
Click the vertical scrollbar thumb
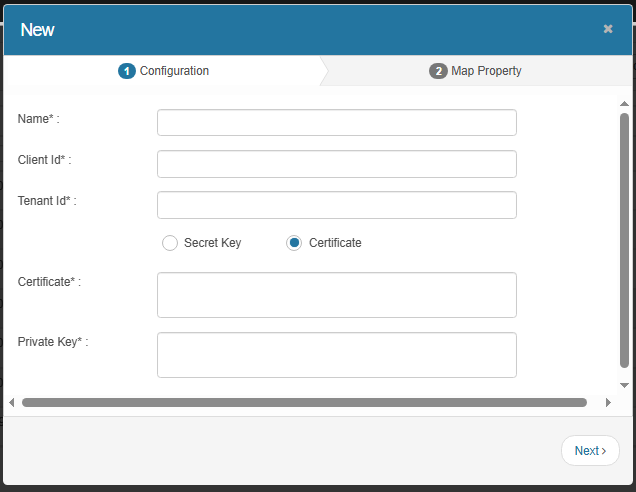point(624,240)
